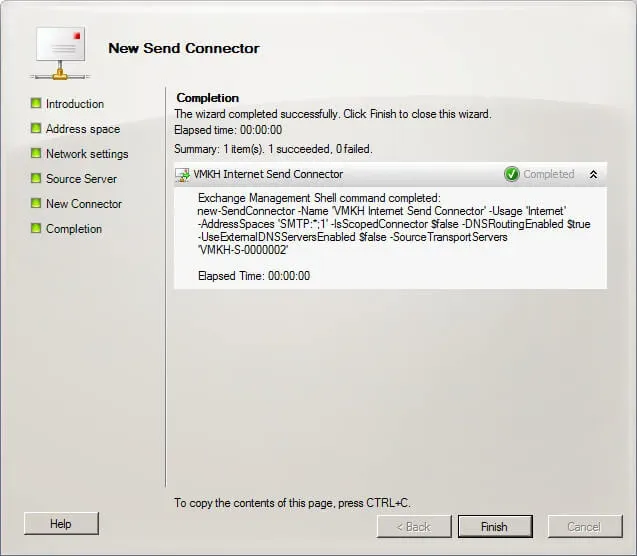Select the Address space step
This screenshot has height=556, width=637.
[83, 129]
